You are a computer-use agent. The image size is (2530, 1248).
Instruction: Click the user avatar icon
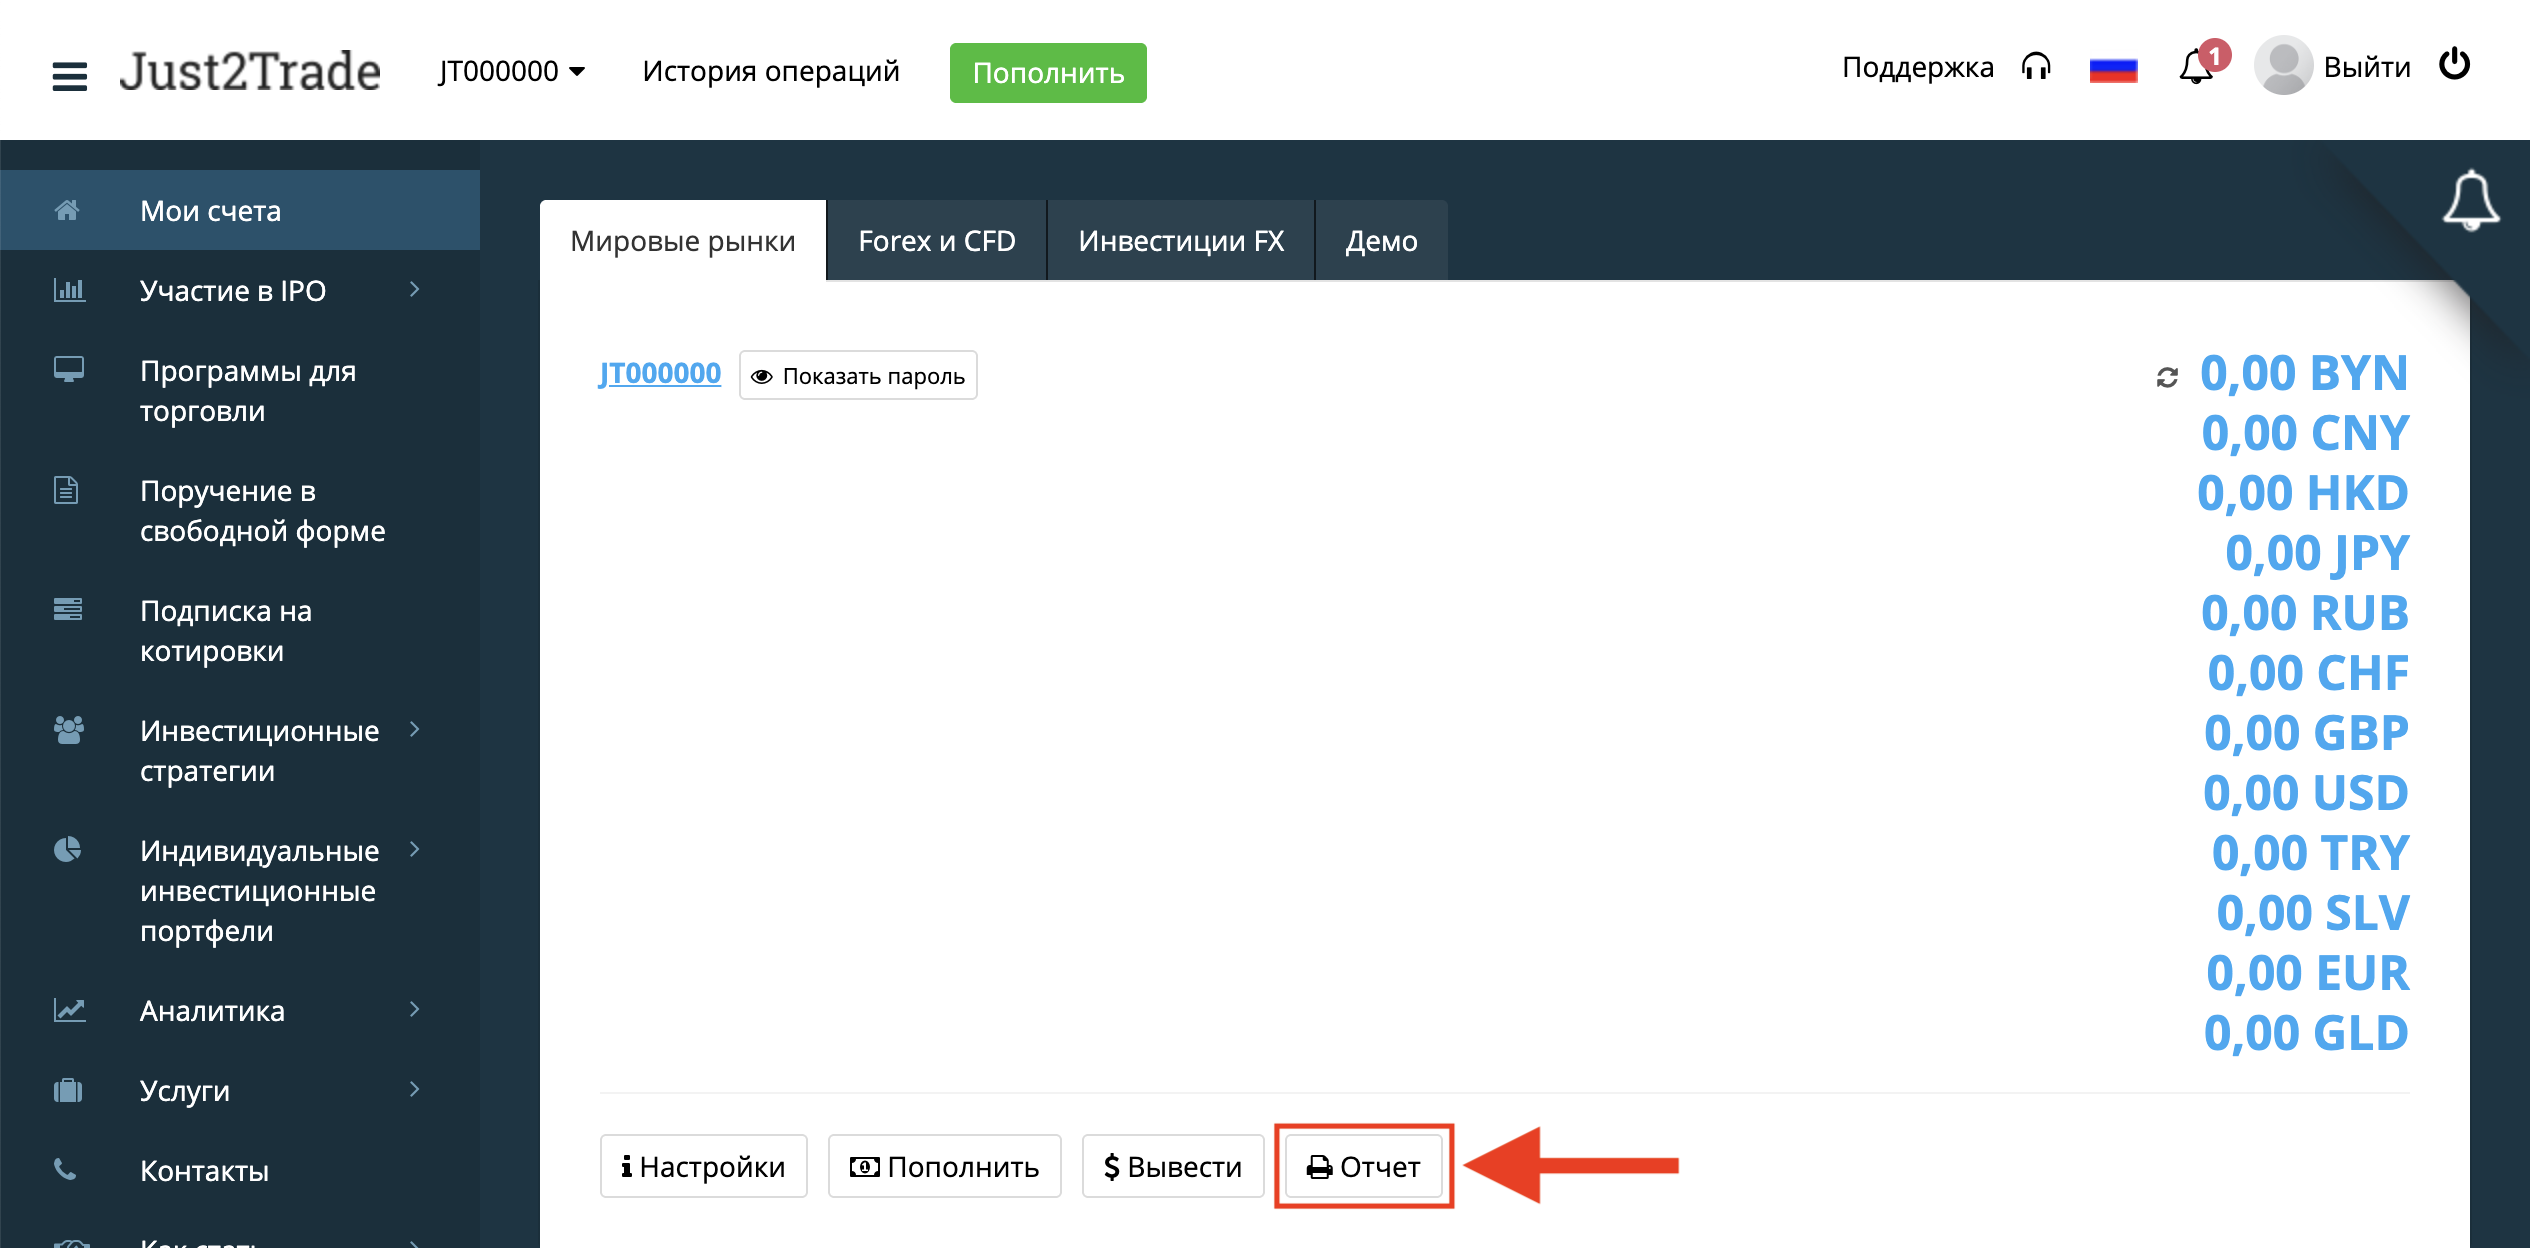pos(2283,67)
